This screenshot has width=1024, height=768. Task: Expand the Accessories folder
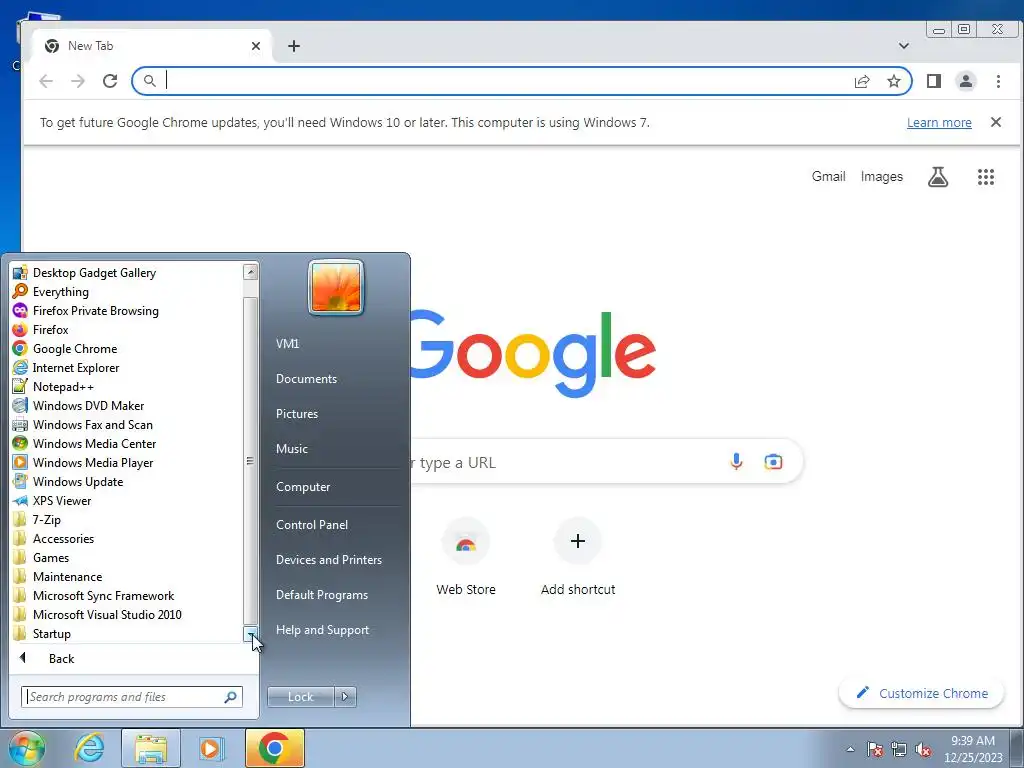126,538
